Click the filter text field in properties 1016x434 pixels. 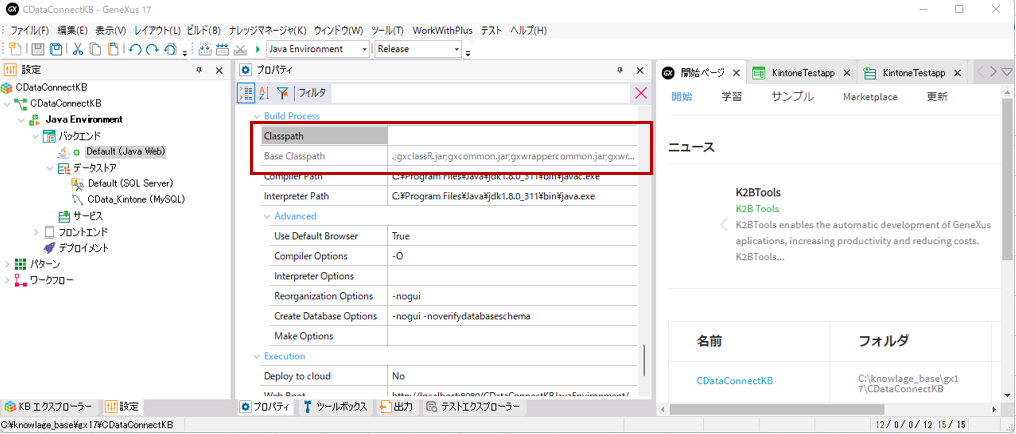point(480,93)
